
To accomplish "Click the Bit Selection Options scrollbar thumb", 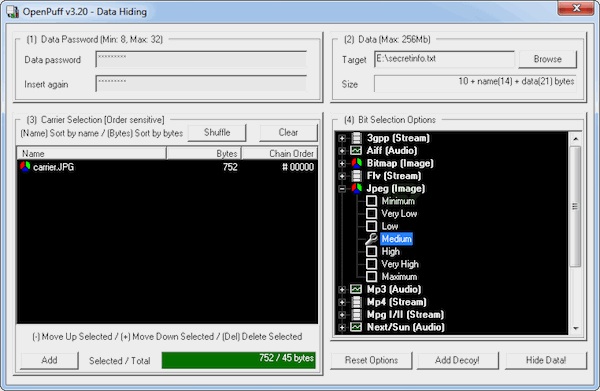I will (575, 207).
